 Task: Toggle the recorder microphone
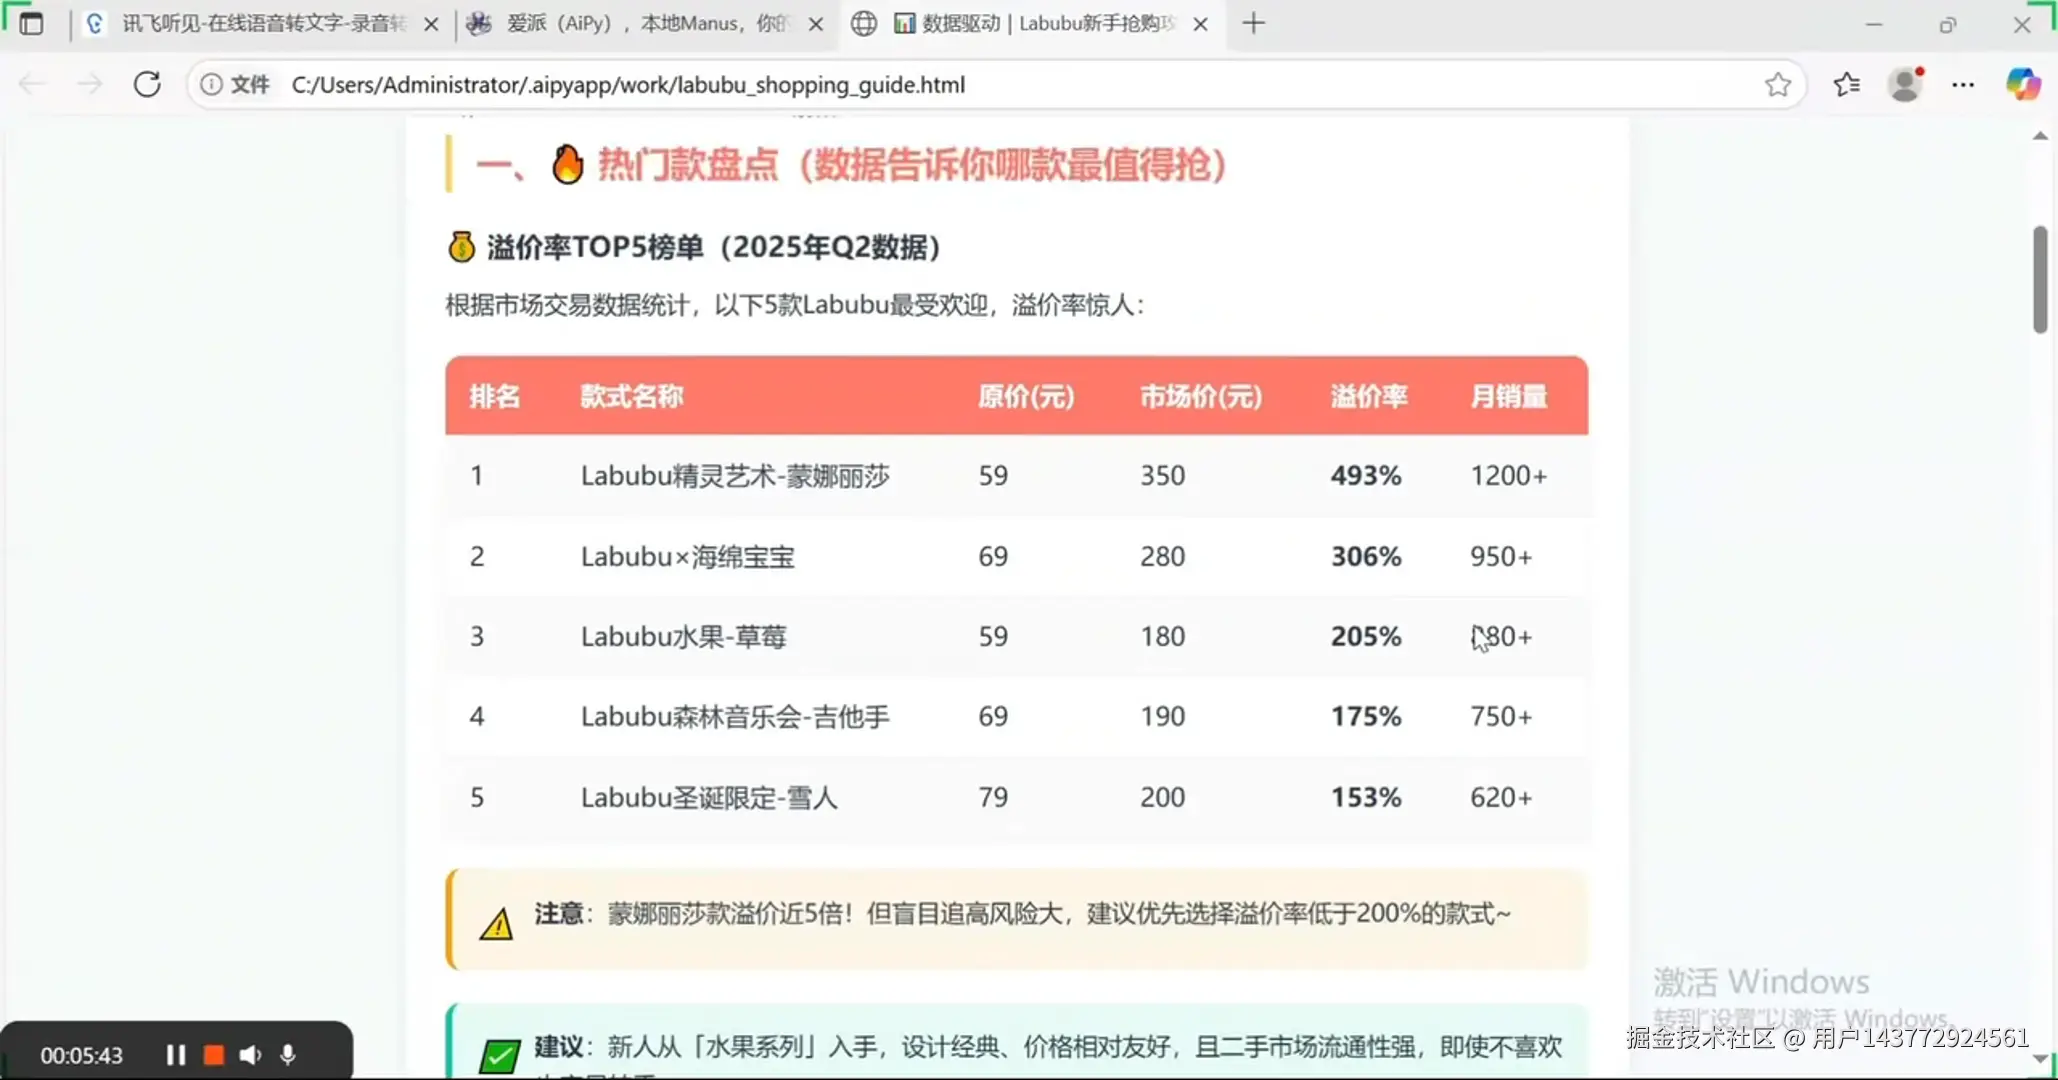click(x=288, y=1055)
